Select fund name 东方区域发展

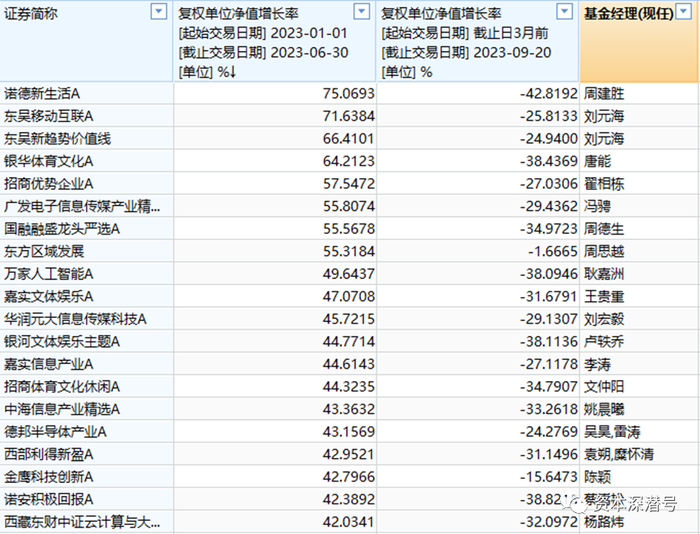click(44, 251)
